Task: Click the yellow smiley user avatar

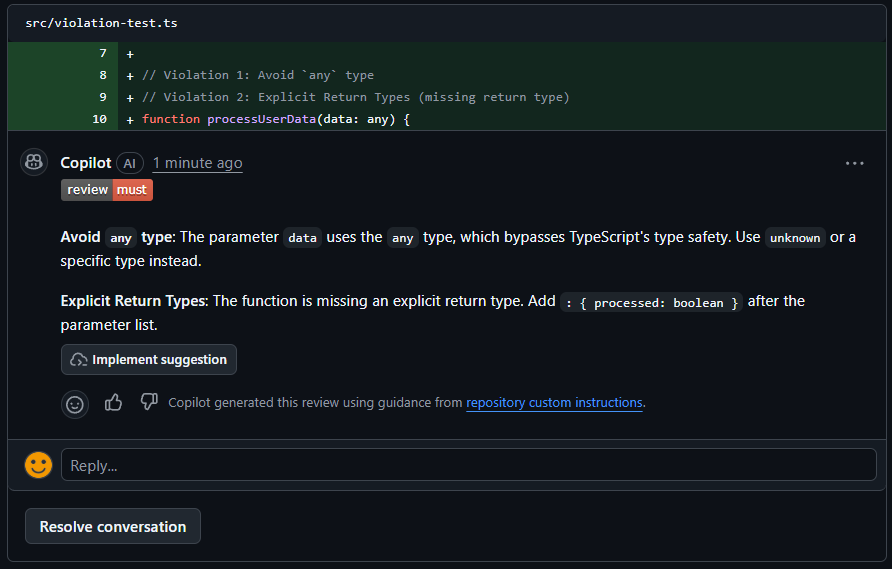Action: [x=39, y=465]
